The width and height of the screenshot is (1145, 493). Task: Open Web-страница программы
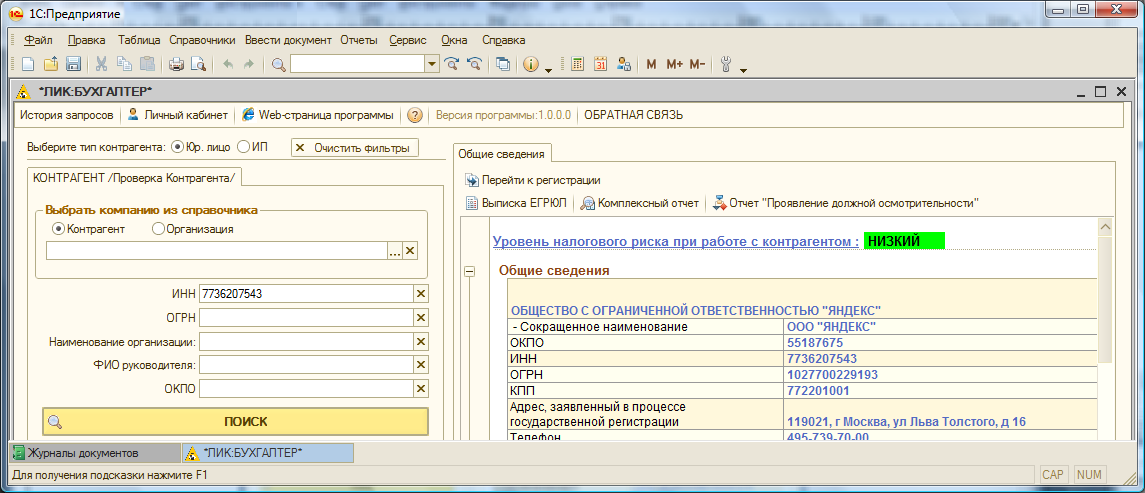318,115
